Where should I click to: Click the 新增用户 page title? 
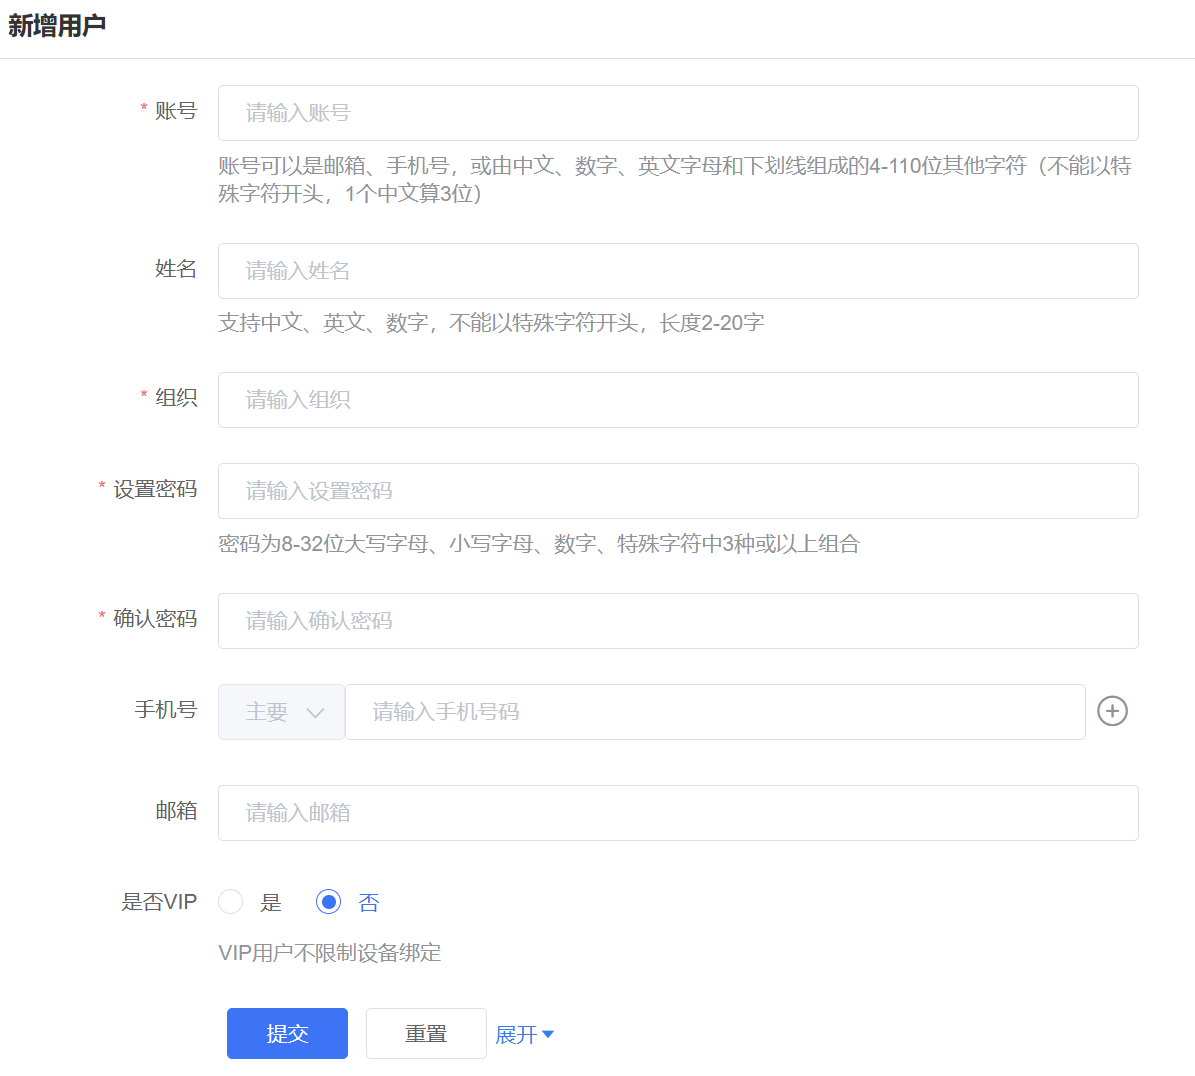tap(57, 26)
